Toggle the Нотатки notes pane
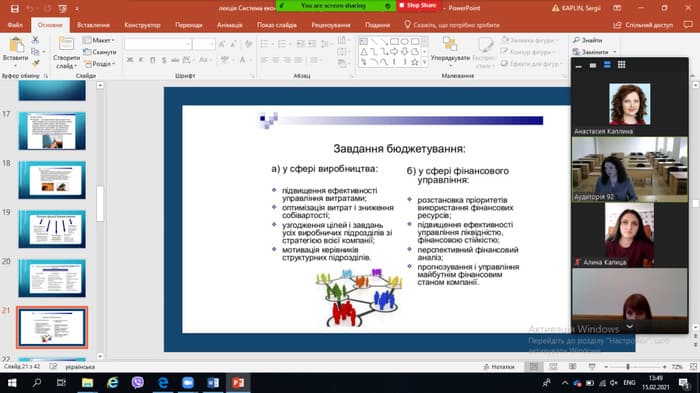Screen dimensions: 700x393 click(x=499, y=367)
